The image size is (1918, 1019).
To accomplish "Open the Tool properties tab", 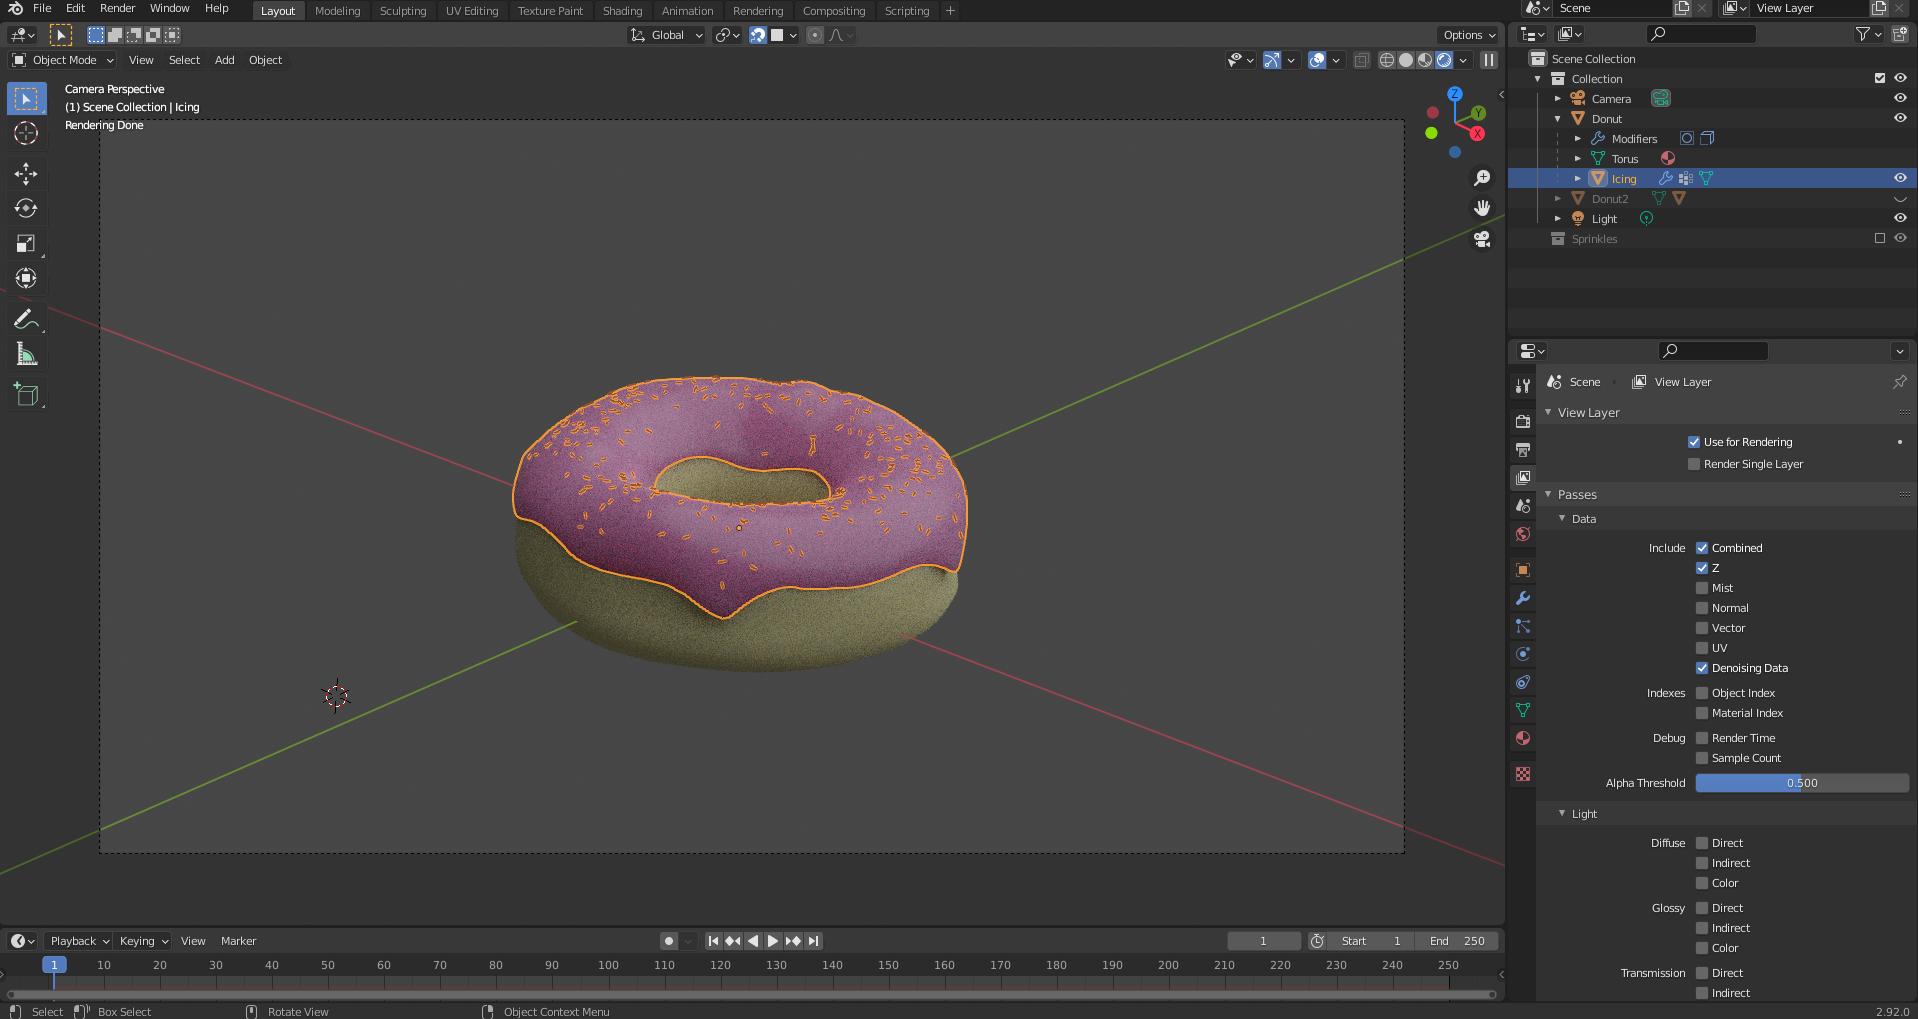I will 1523,385.
